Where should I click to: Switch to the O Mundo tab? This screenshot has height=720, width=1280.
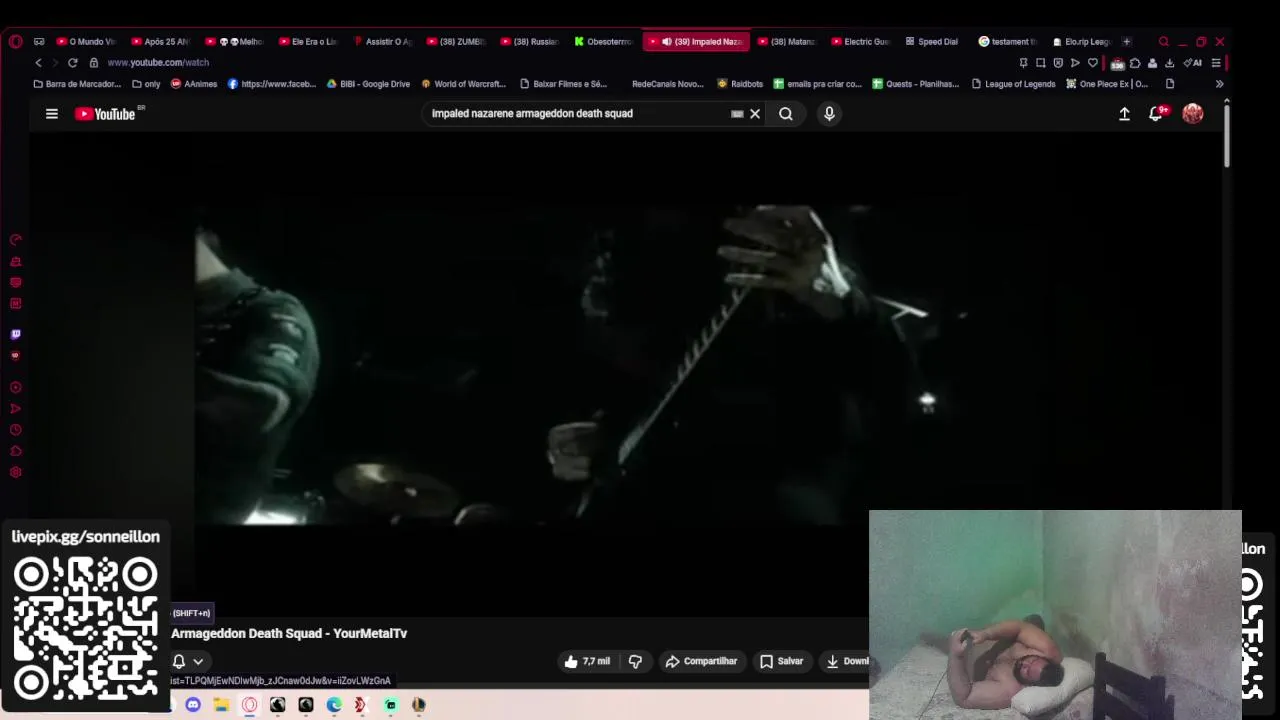pos(86,42)
